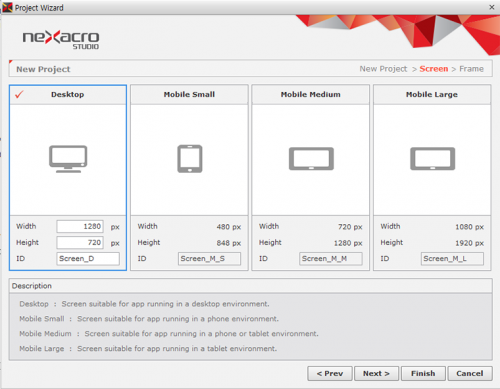
Task: Focus the Desktop Width field
Action: 80,226
